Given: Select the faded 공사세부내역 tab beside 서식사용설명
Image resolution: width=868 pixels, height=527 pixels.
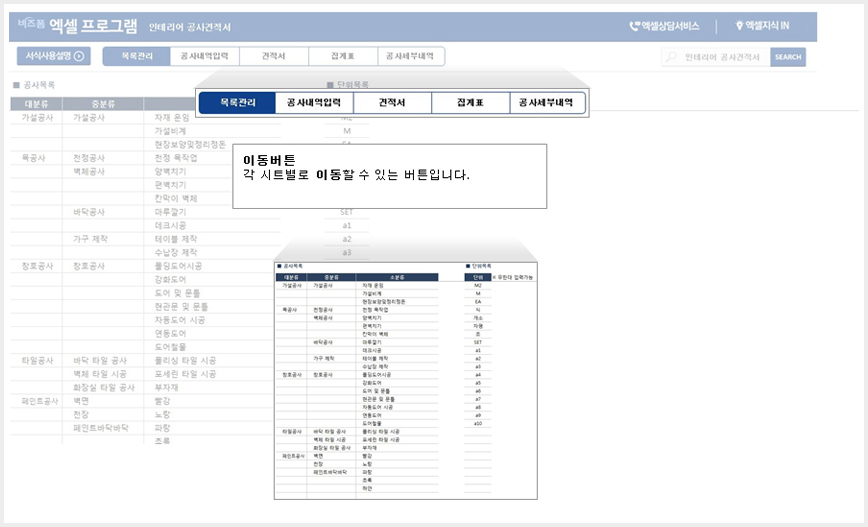Looking at the screenshot, I should pos(410,56).
